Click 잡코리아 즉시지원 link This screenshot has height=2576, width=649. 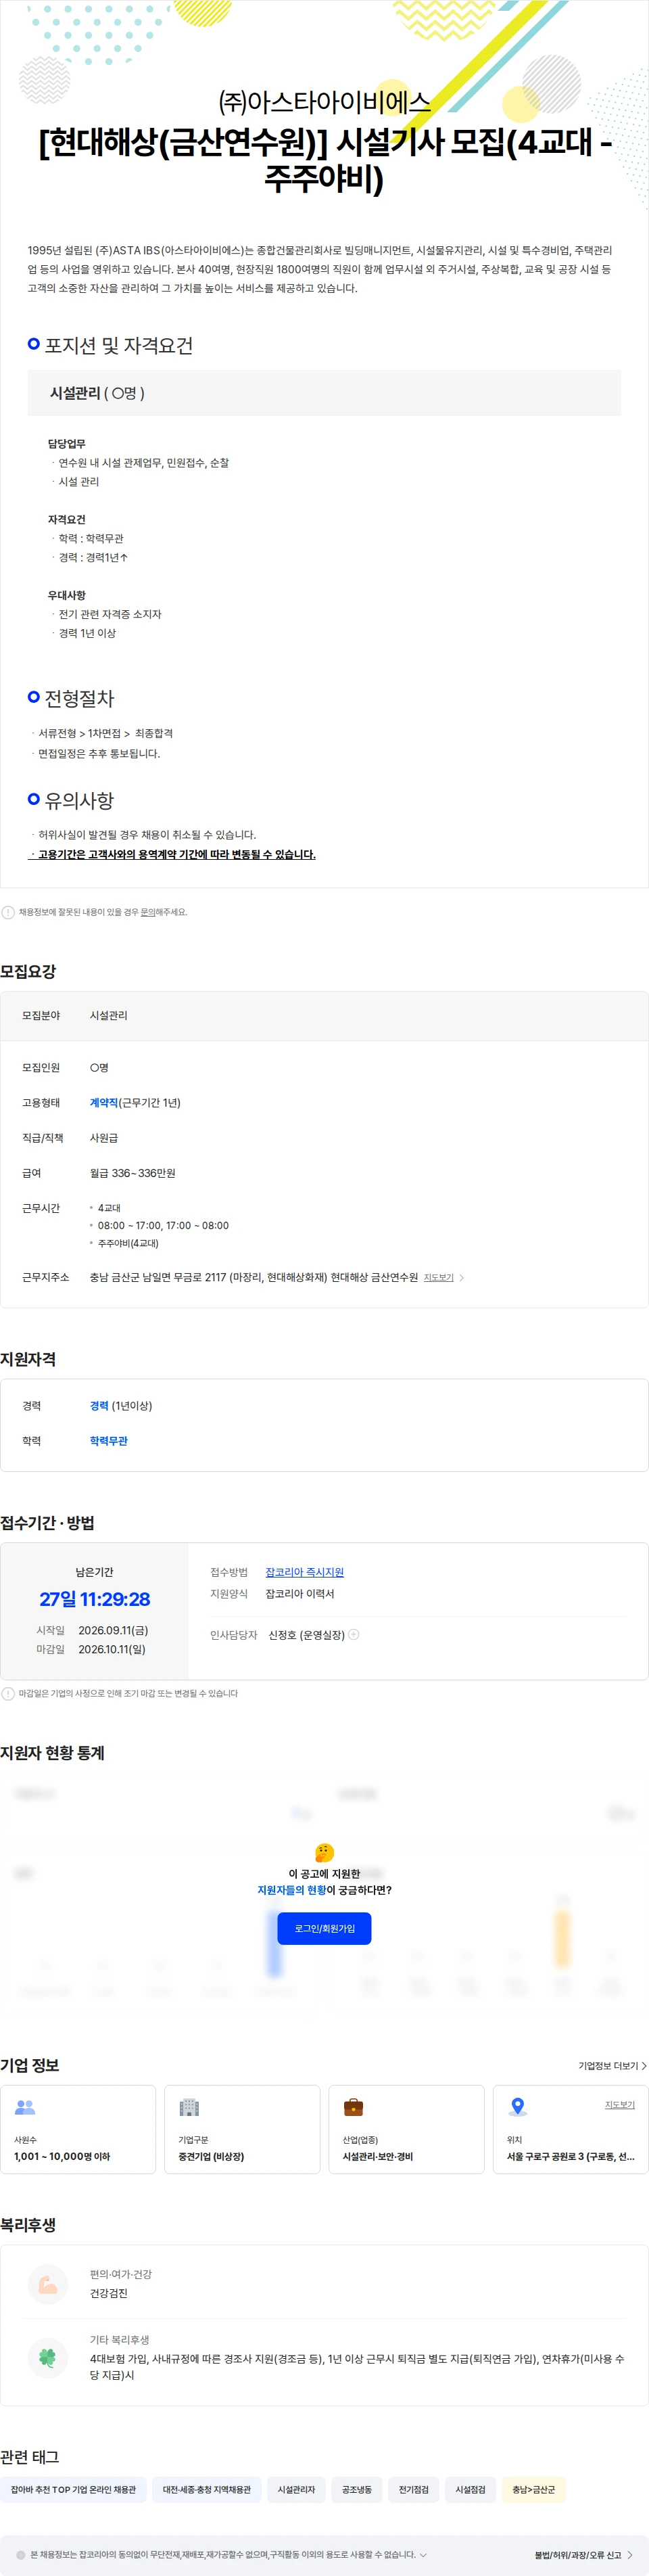pyautogui.click(x=304, y=1572)
